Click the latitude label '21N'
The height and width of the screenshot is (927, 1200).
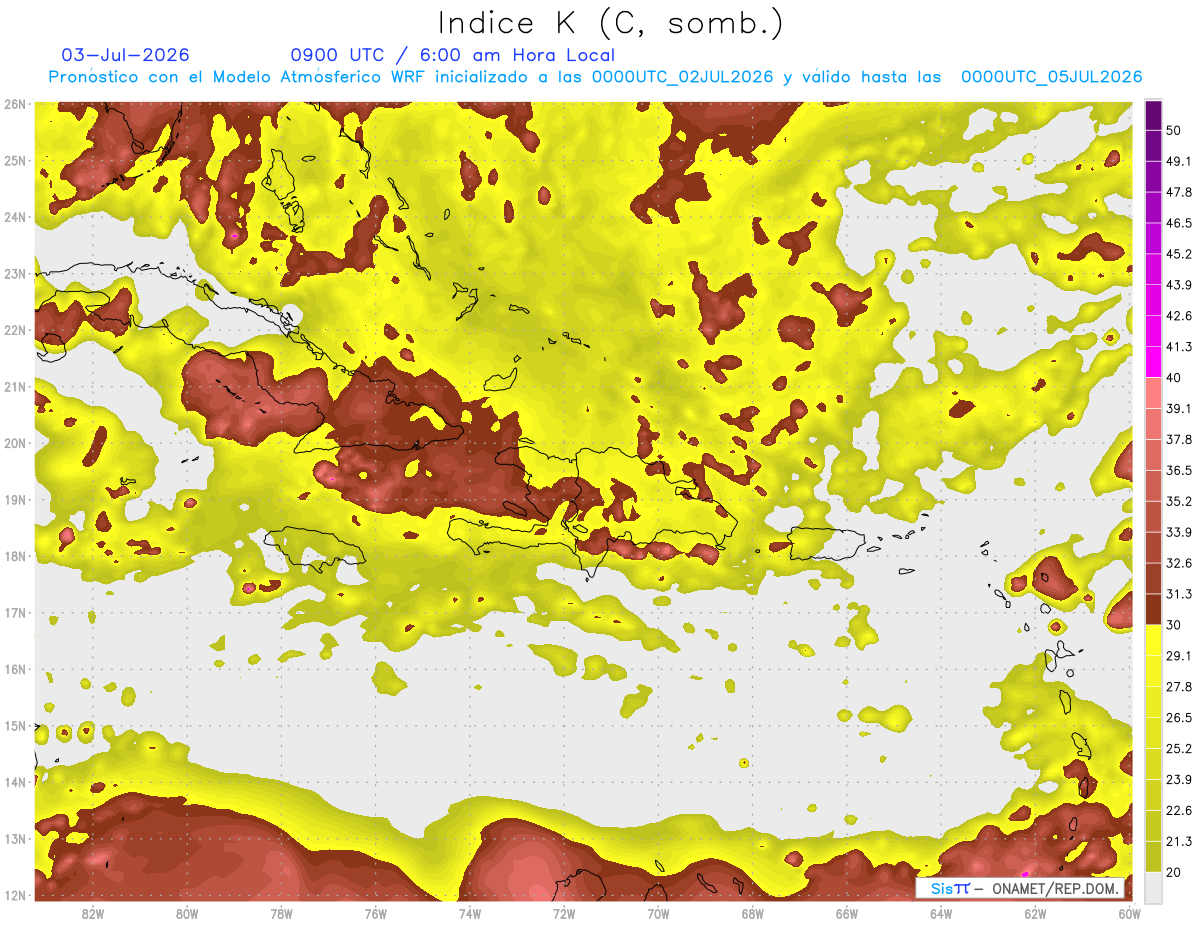pyautogui.click(x=14, y=386)
